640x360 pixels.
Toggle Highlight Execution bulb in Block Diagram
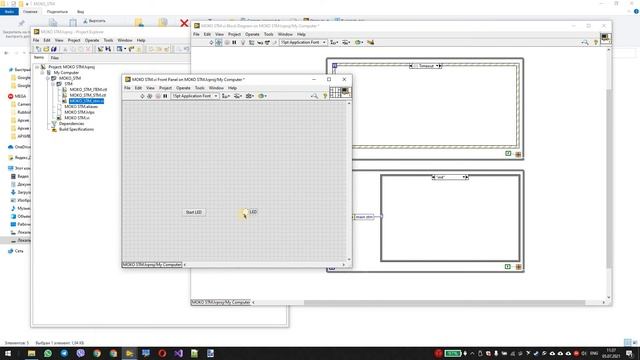[243, 42]
